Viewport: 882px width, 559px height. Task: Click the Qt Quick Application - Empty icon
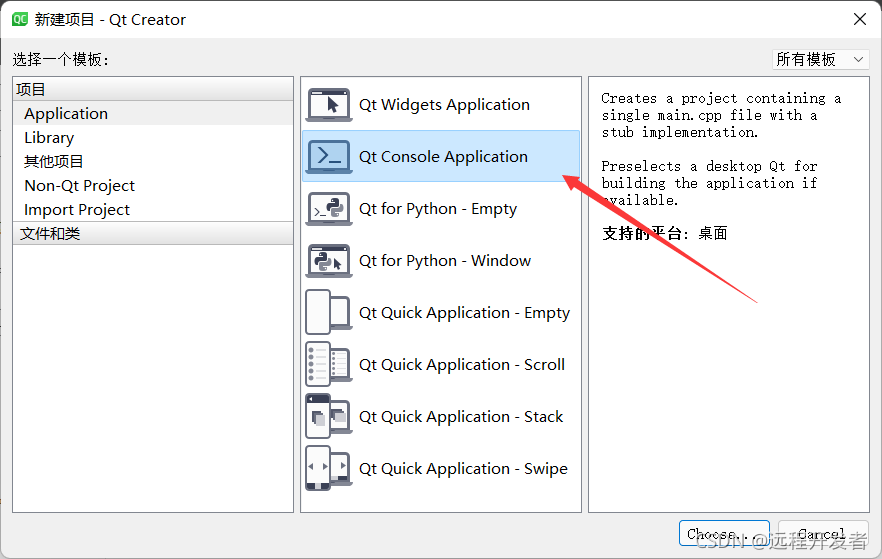tap(329, 313)
